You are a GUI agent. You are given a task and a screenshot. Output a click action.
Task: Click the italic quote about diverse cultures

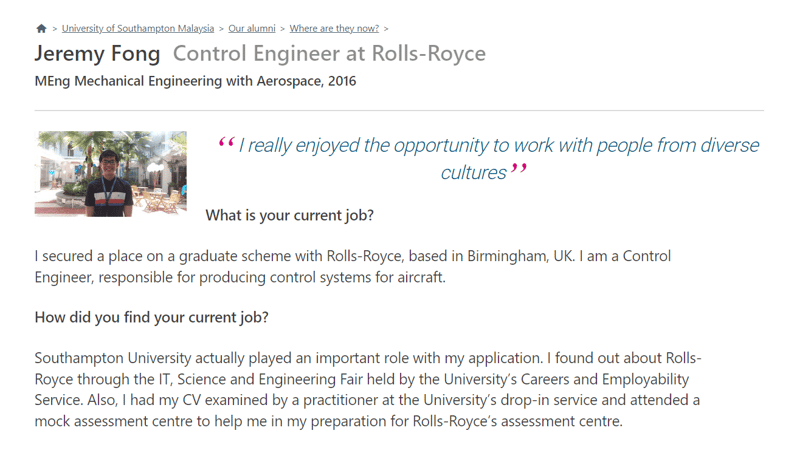(x=489, y=159)
